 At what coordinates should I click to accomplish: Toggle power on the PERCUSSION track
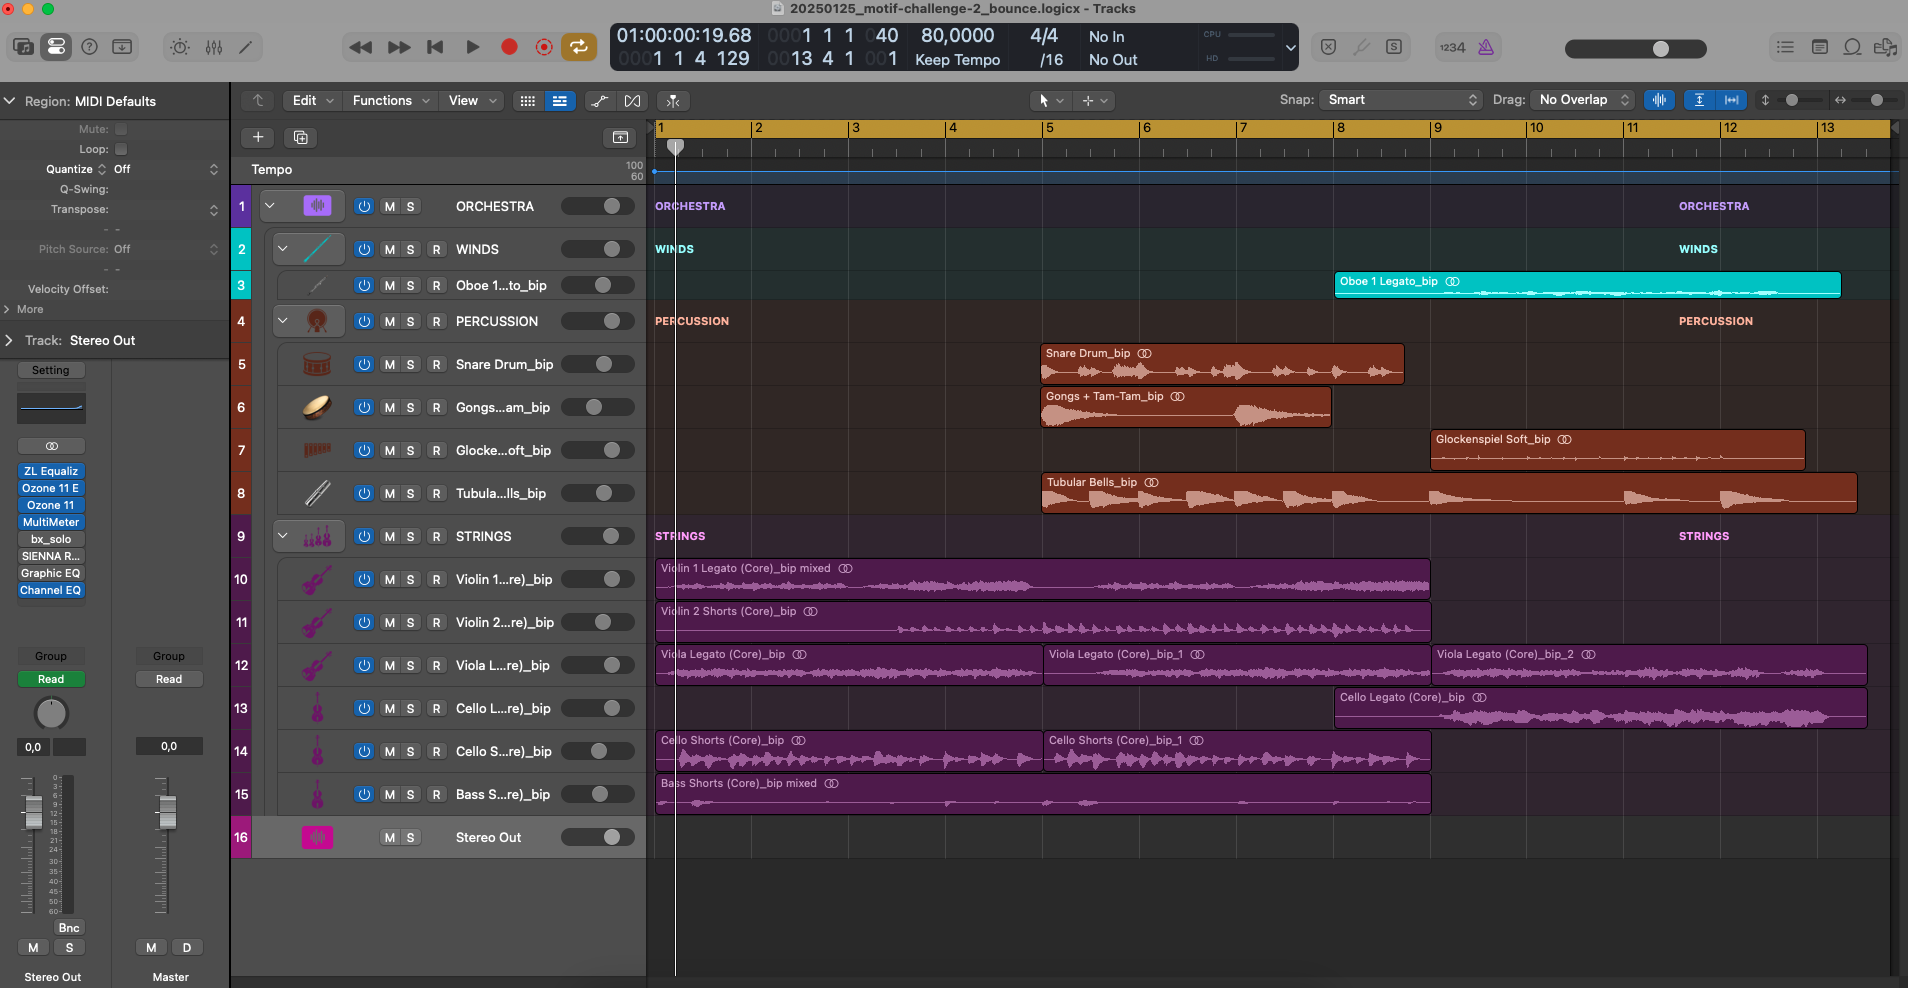click(364, 322)
